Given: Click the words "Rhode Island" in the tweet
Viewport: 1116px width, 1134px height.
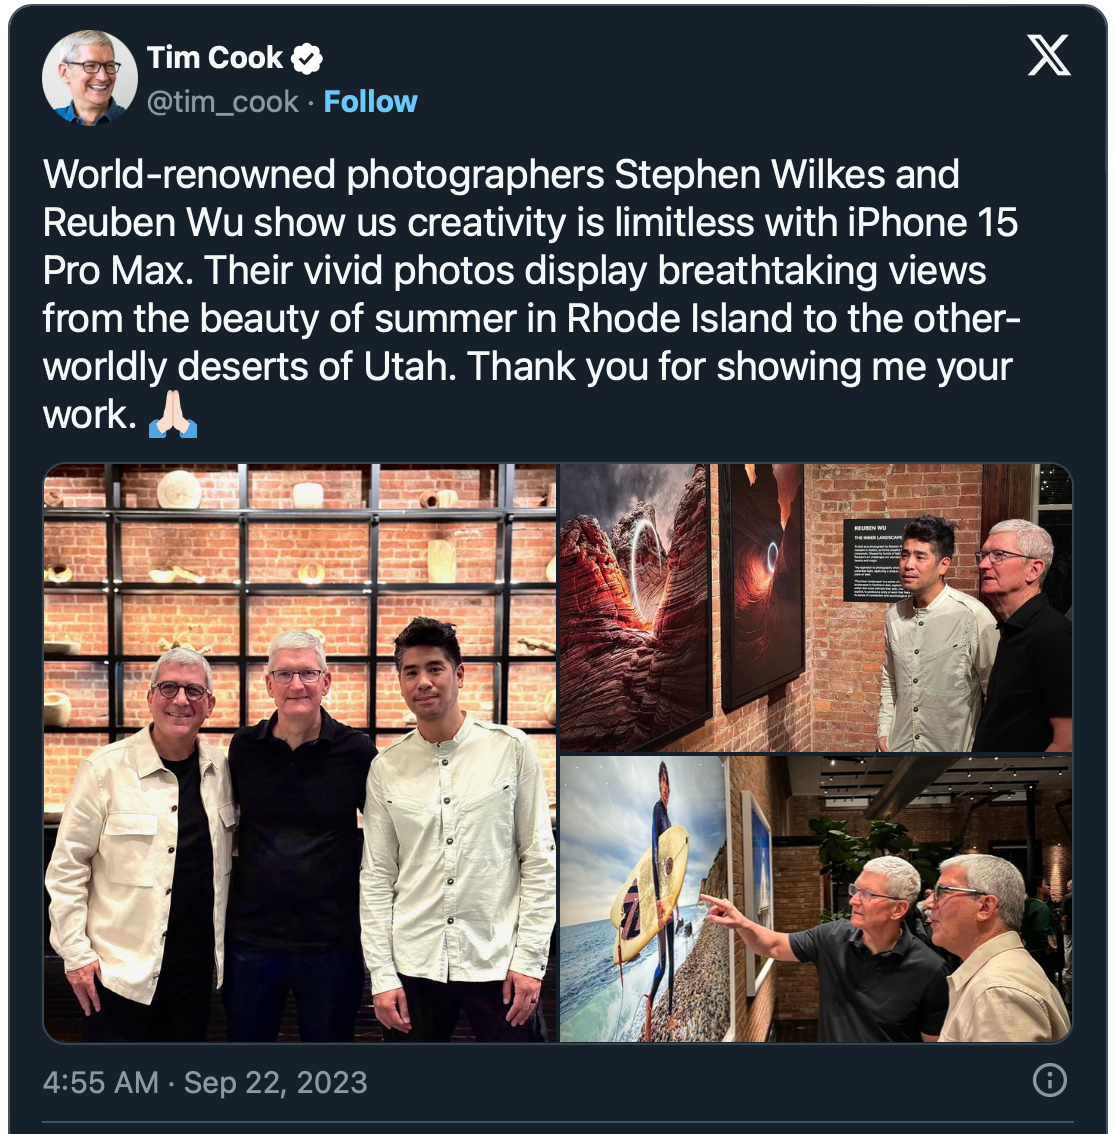Looking at the screenshot, I should (x=679, y=319).
